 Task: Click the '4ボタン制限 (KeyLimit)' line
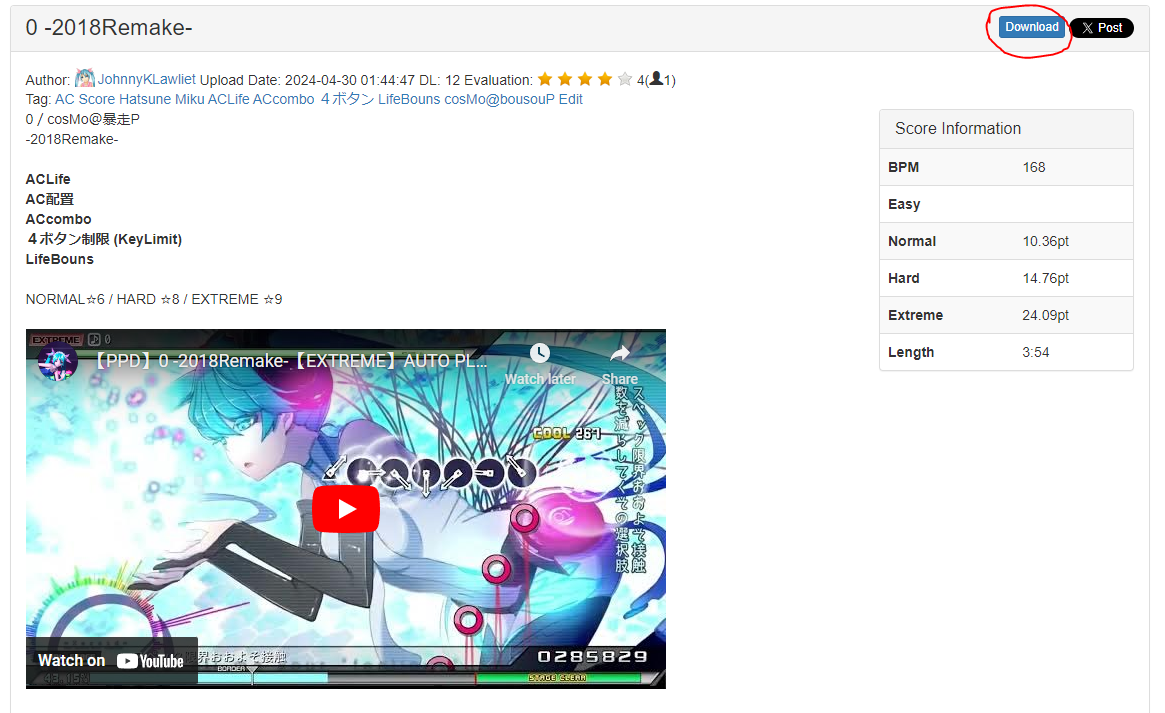(104, 239)
